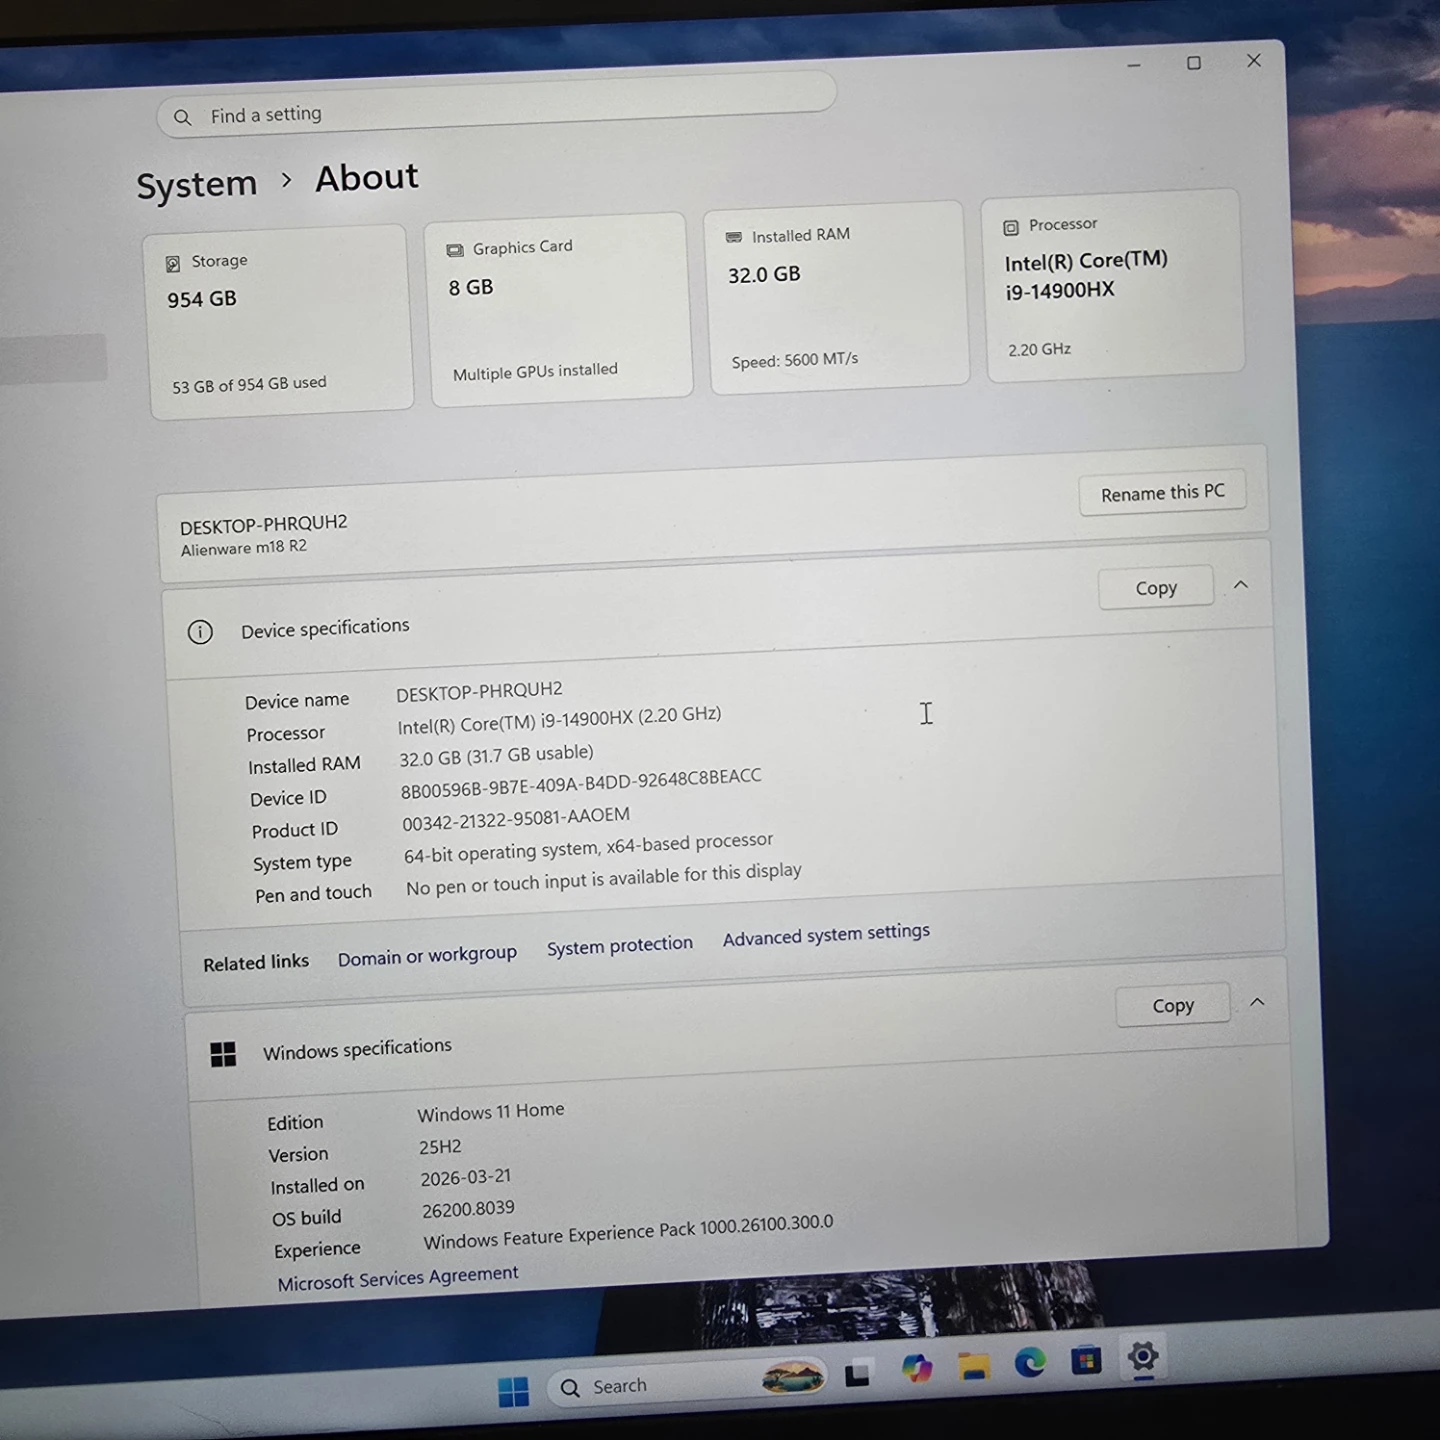This screenshot has height=1440, width=1440.
Task: Minimize the Settings window
Action: [x=1134, y=65]
